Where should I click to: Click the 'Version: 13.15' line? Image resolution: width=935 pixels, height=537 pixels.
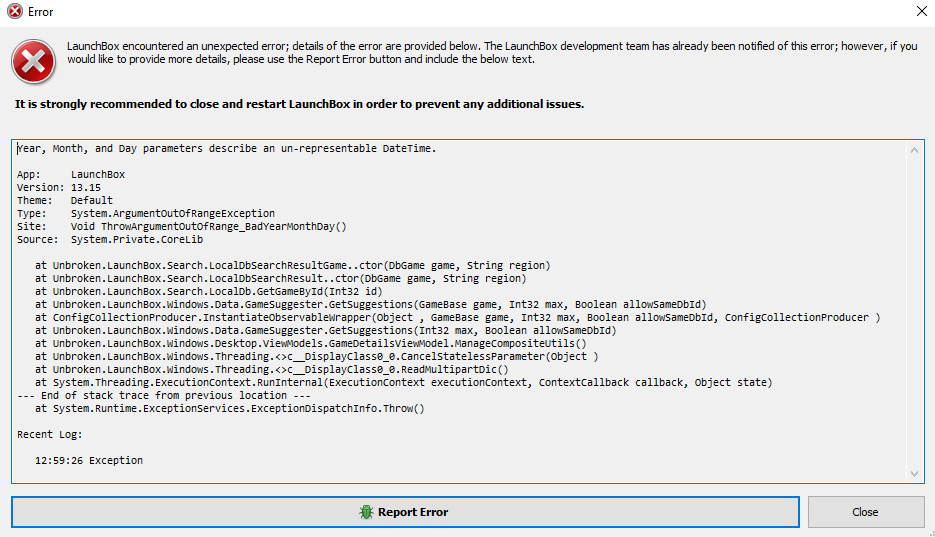59,187
